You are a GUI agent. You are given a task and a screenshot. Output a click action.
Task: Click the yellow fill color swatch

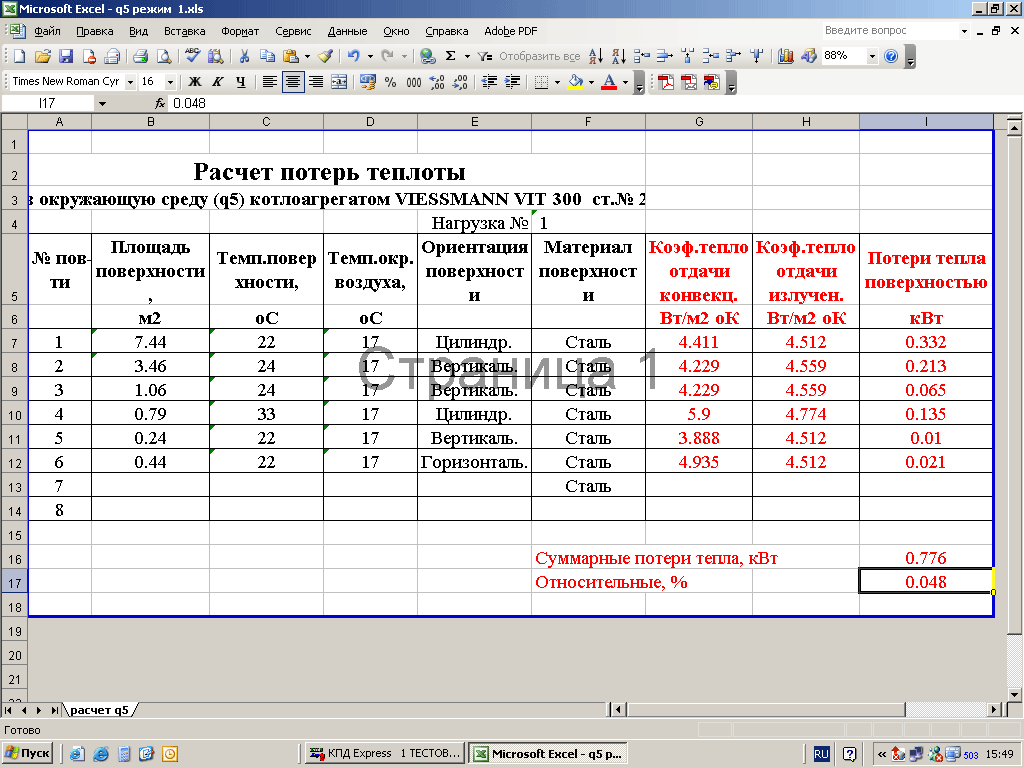click(x=575, y=82)
